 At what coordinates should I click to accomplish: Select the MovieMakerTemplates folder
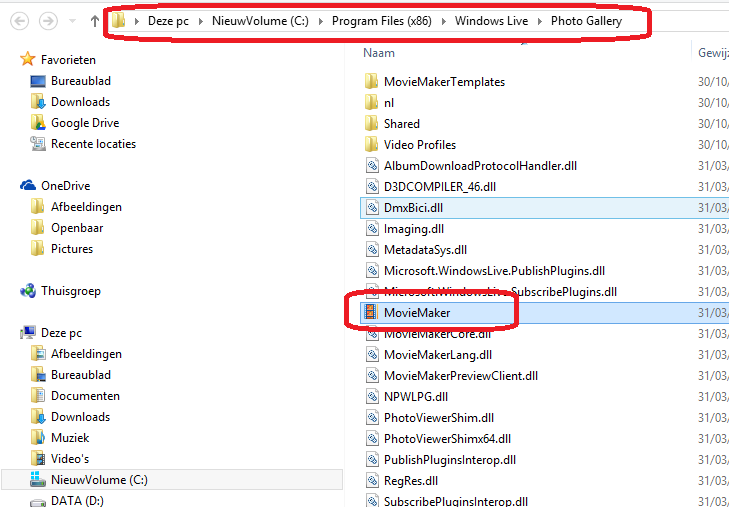coord(444,82)
